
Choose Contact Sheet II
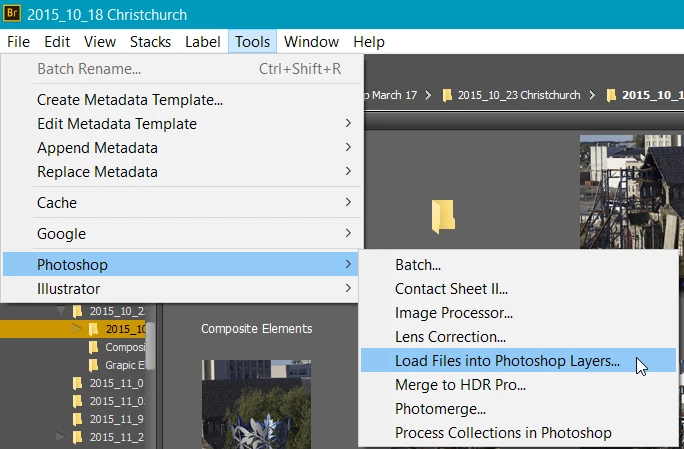pos(518,289)
